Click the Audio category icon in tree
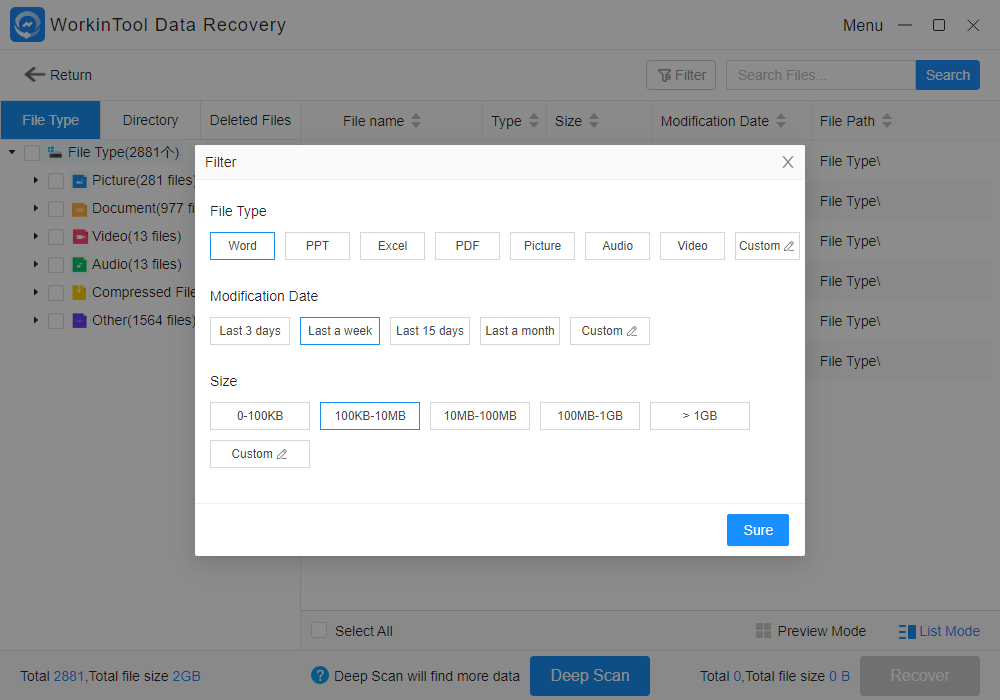The image size is (1000, 700). point(79,265)
